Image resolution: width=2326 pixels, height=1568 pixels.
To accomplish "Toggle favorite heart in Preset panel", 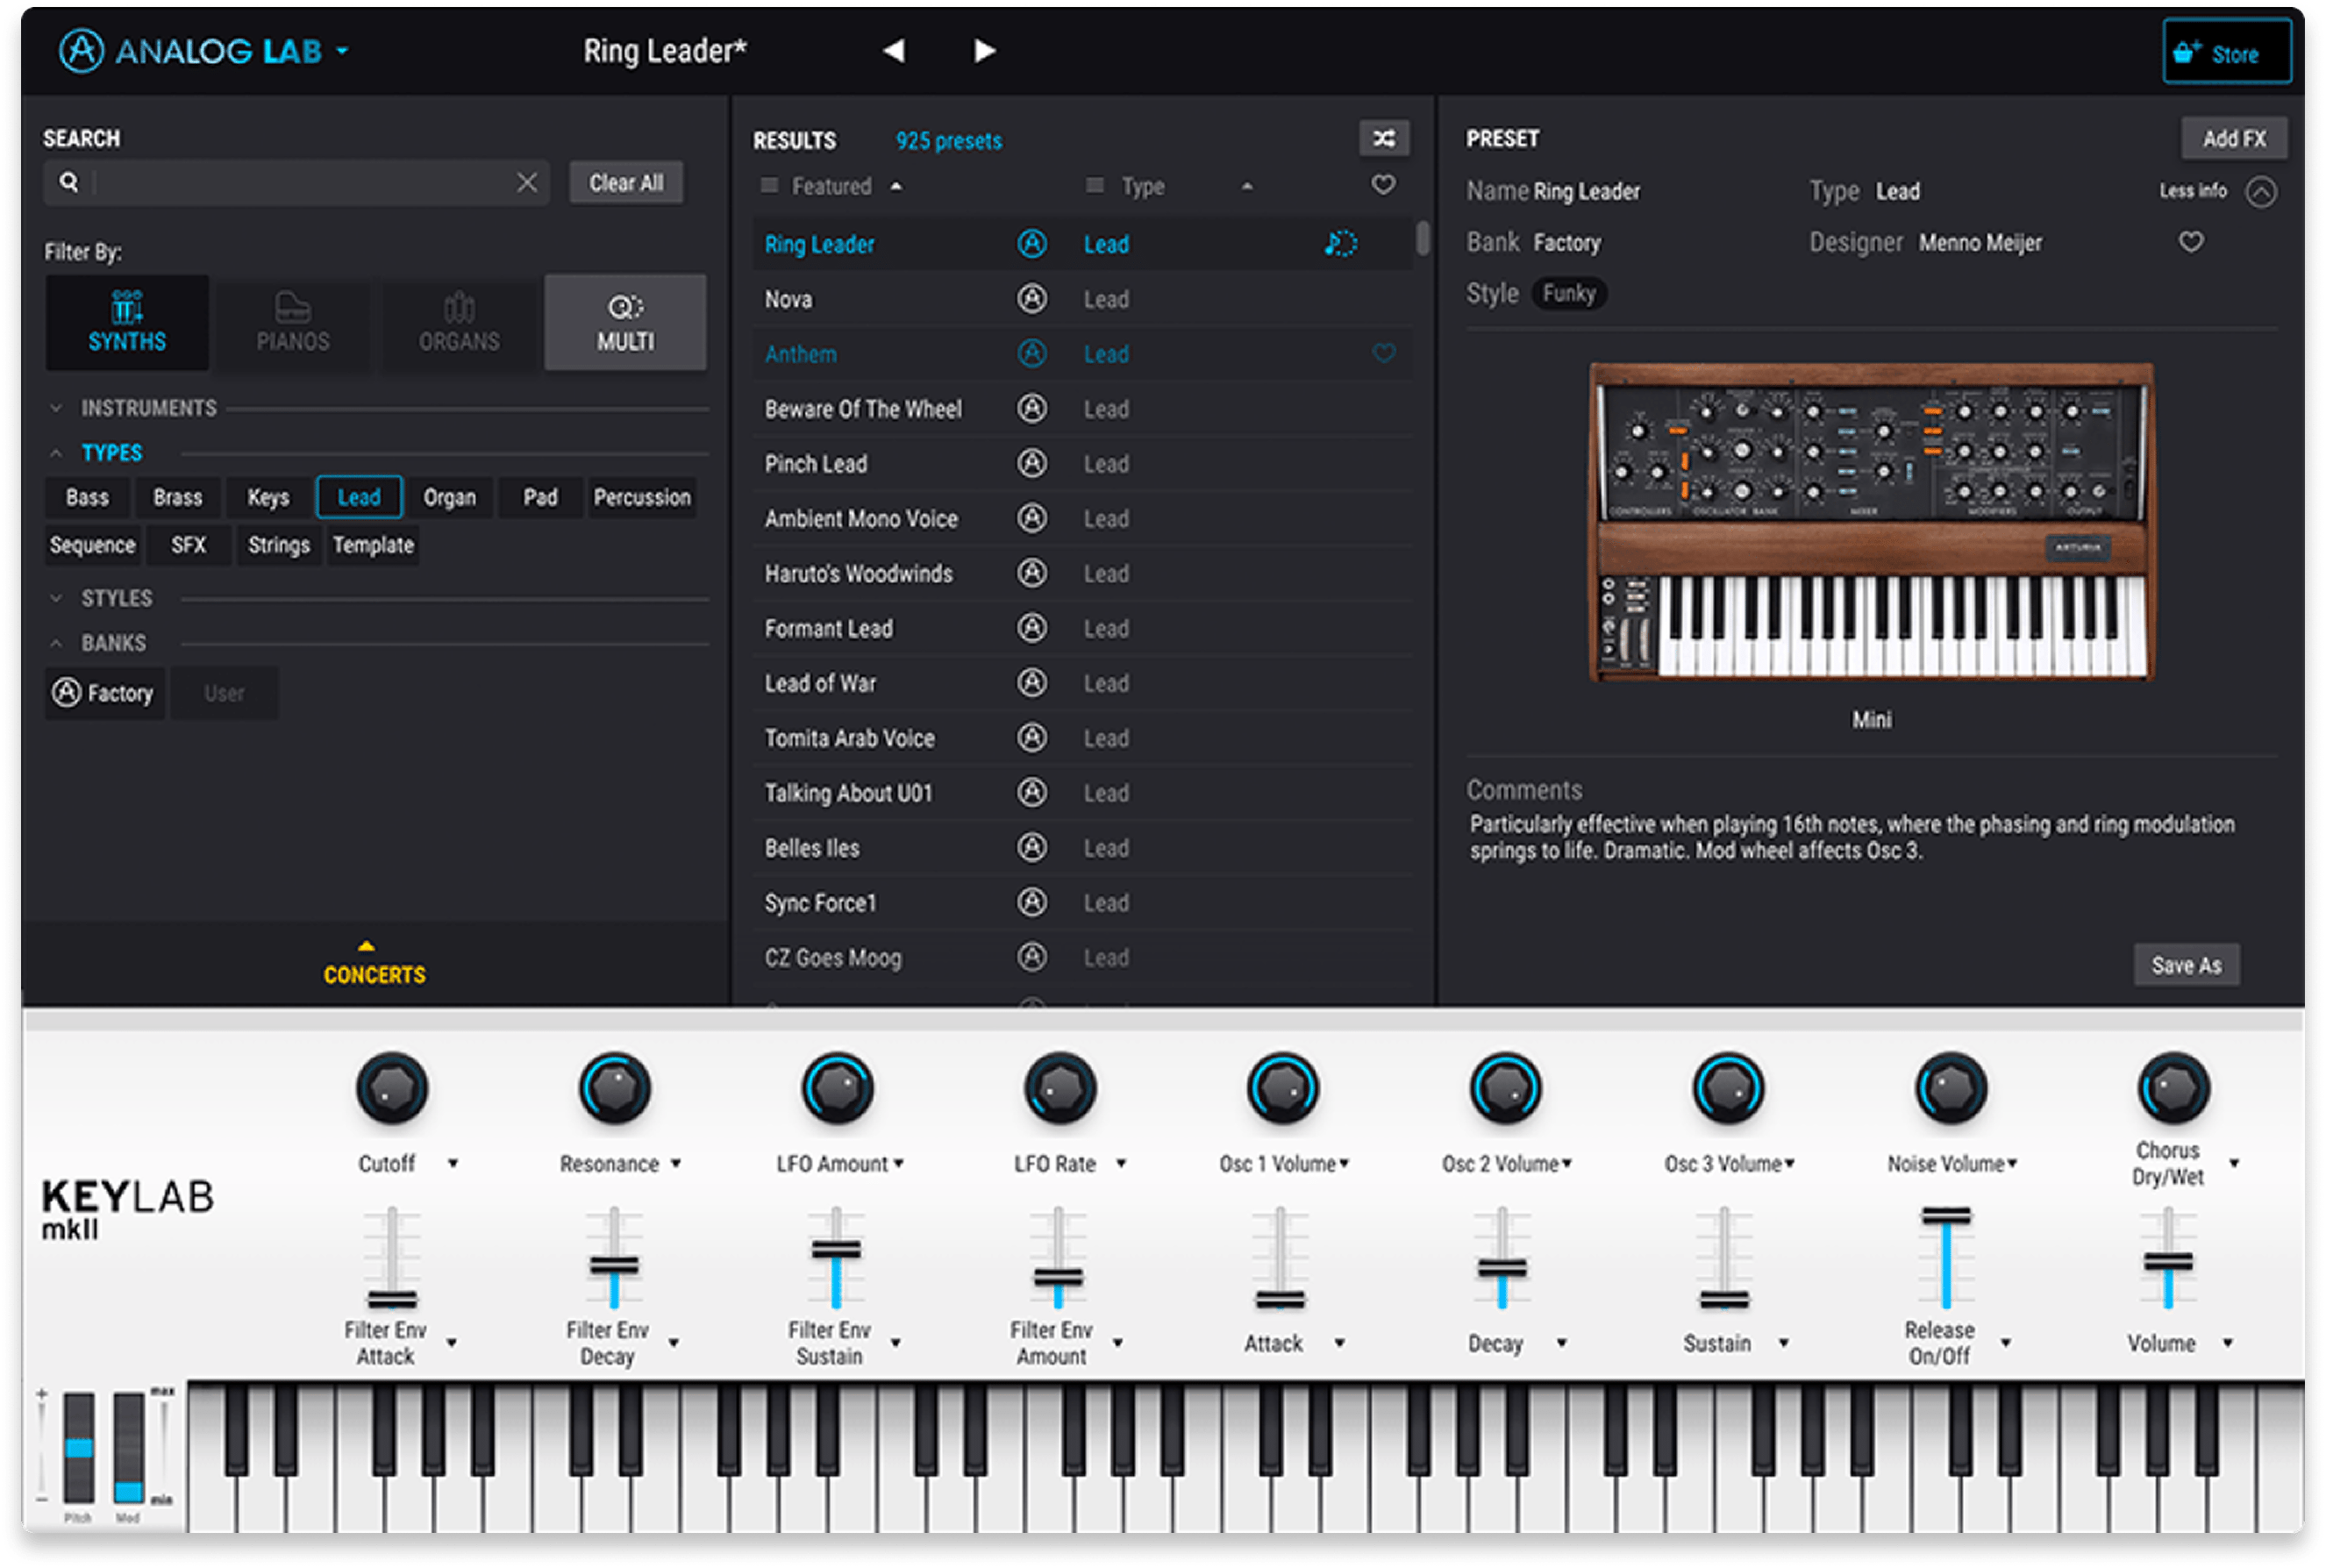I will [2191, 242].
